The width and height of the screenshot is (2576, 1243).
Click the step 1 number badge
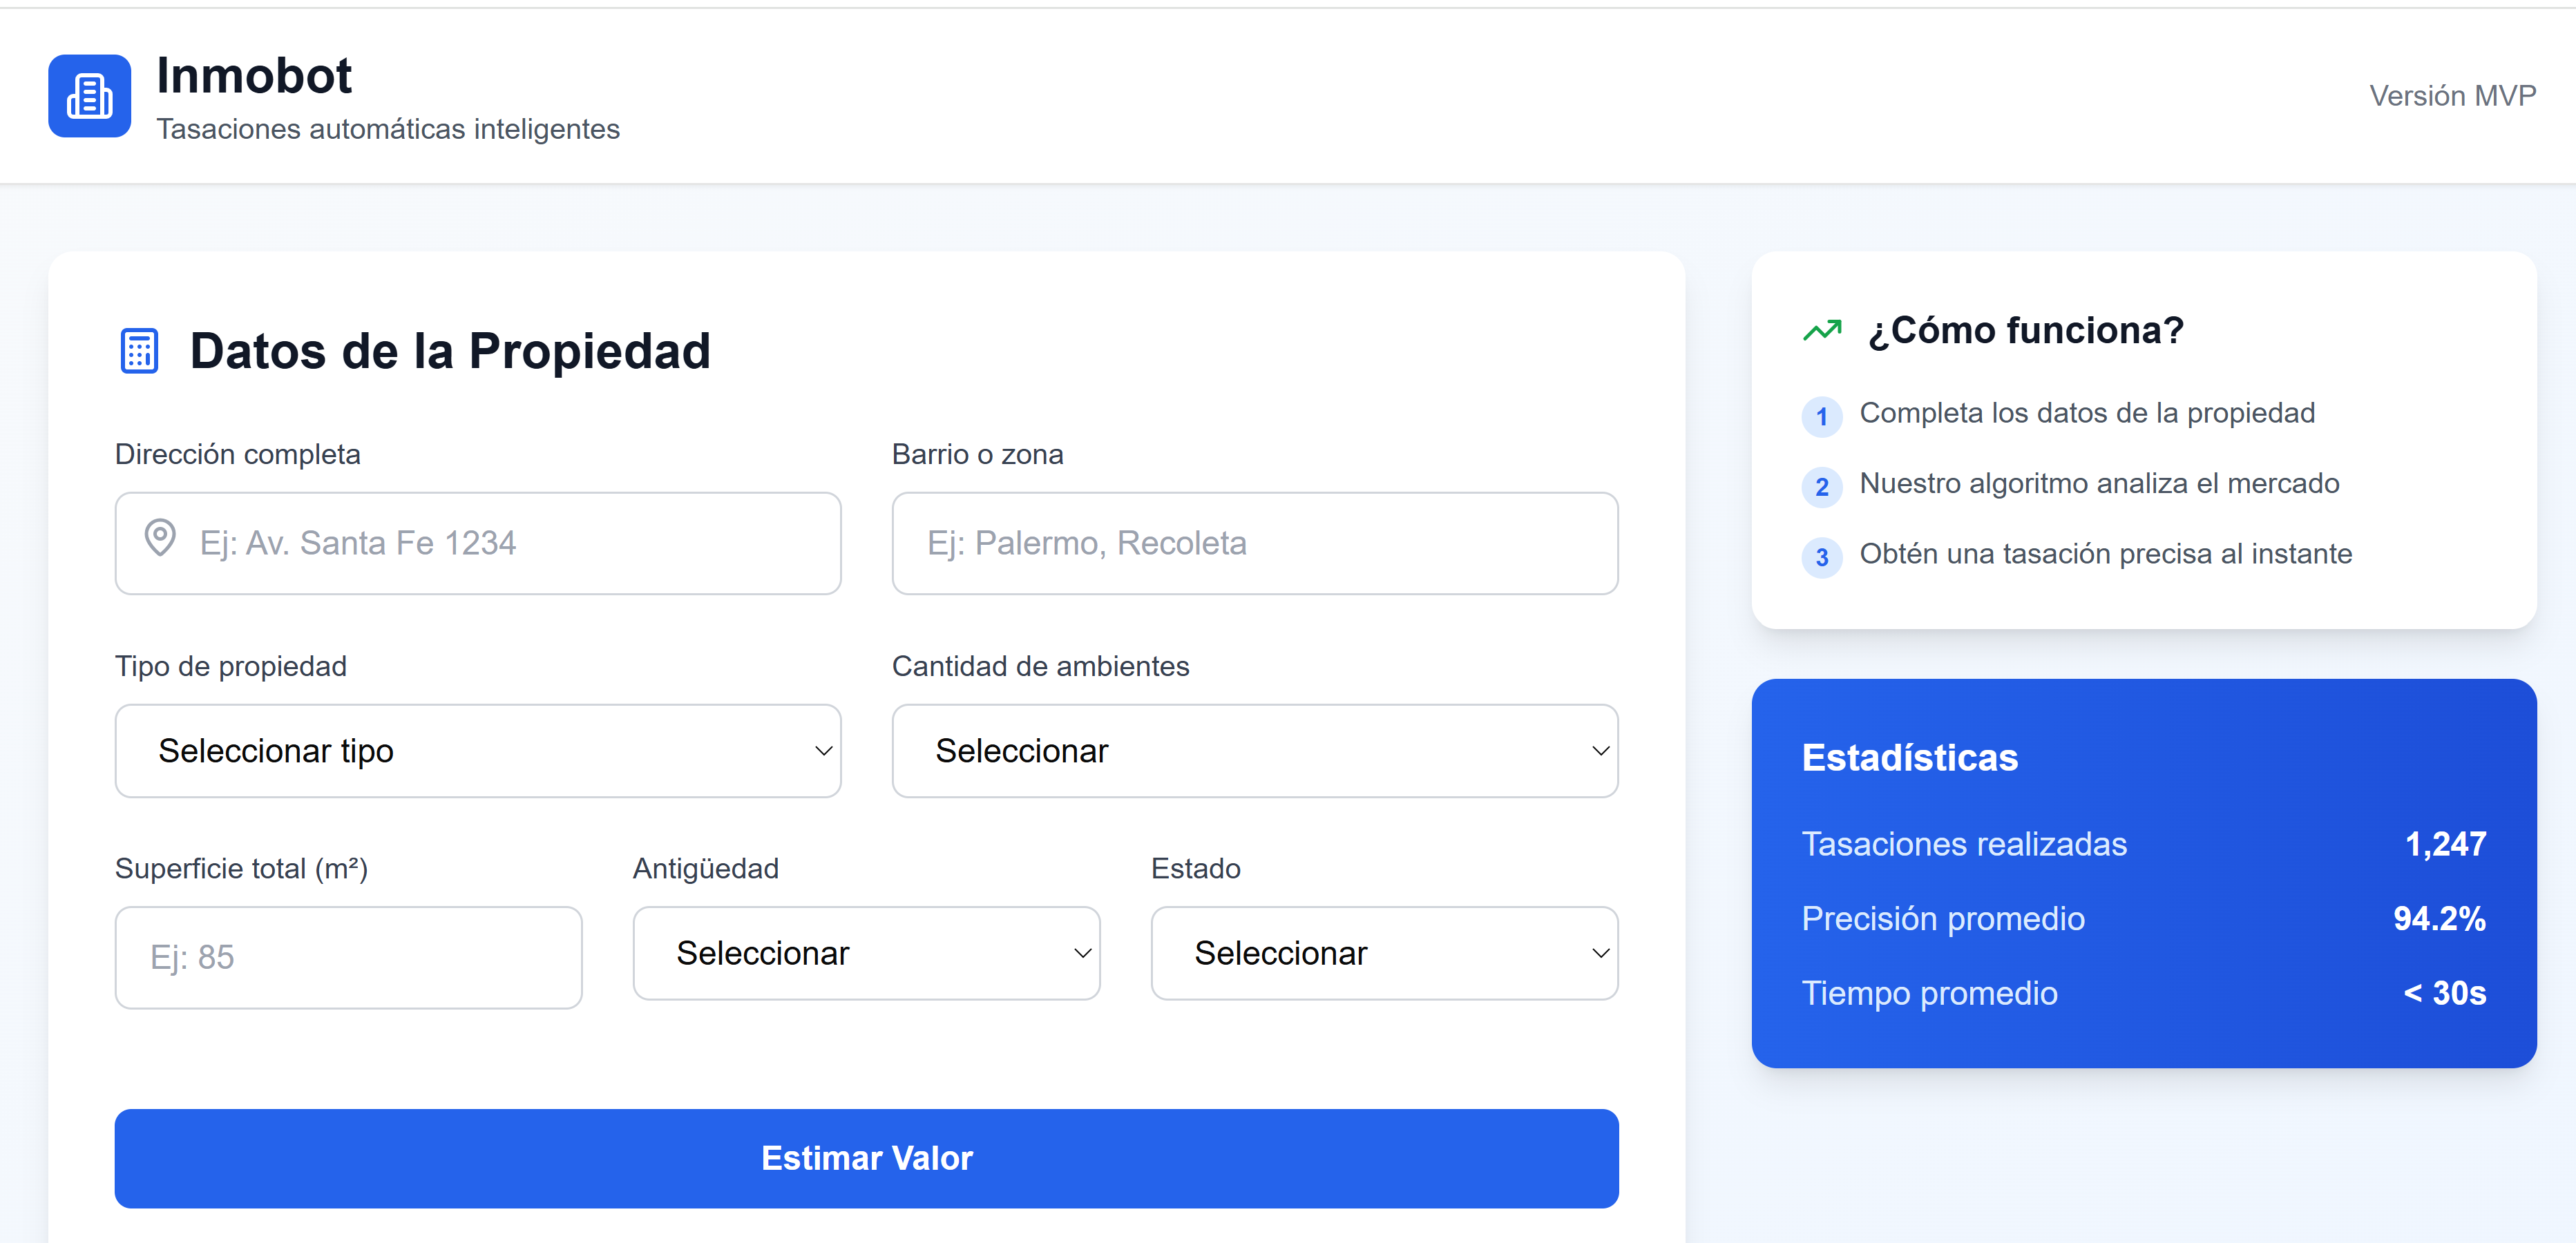tap(1821, 416)
